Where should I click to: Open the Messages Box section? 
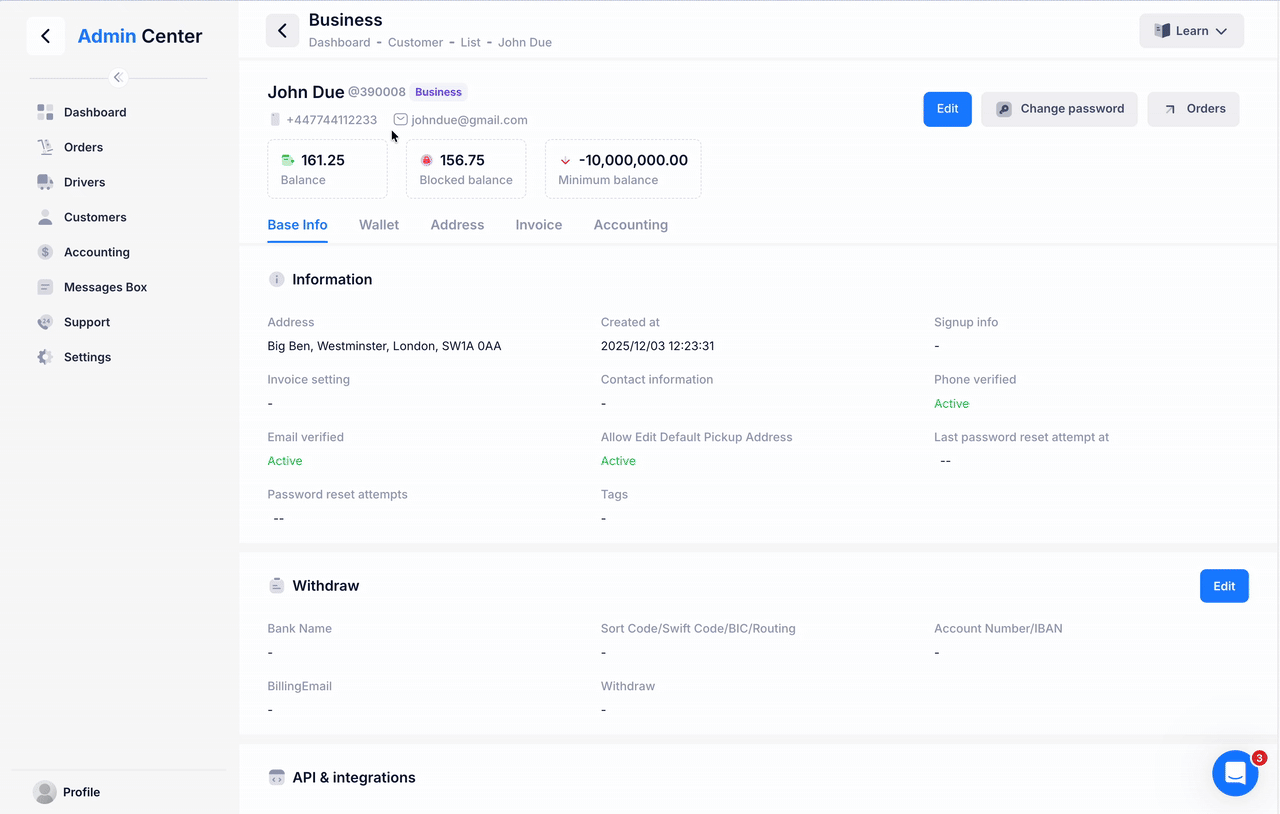45,287
